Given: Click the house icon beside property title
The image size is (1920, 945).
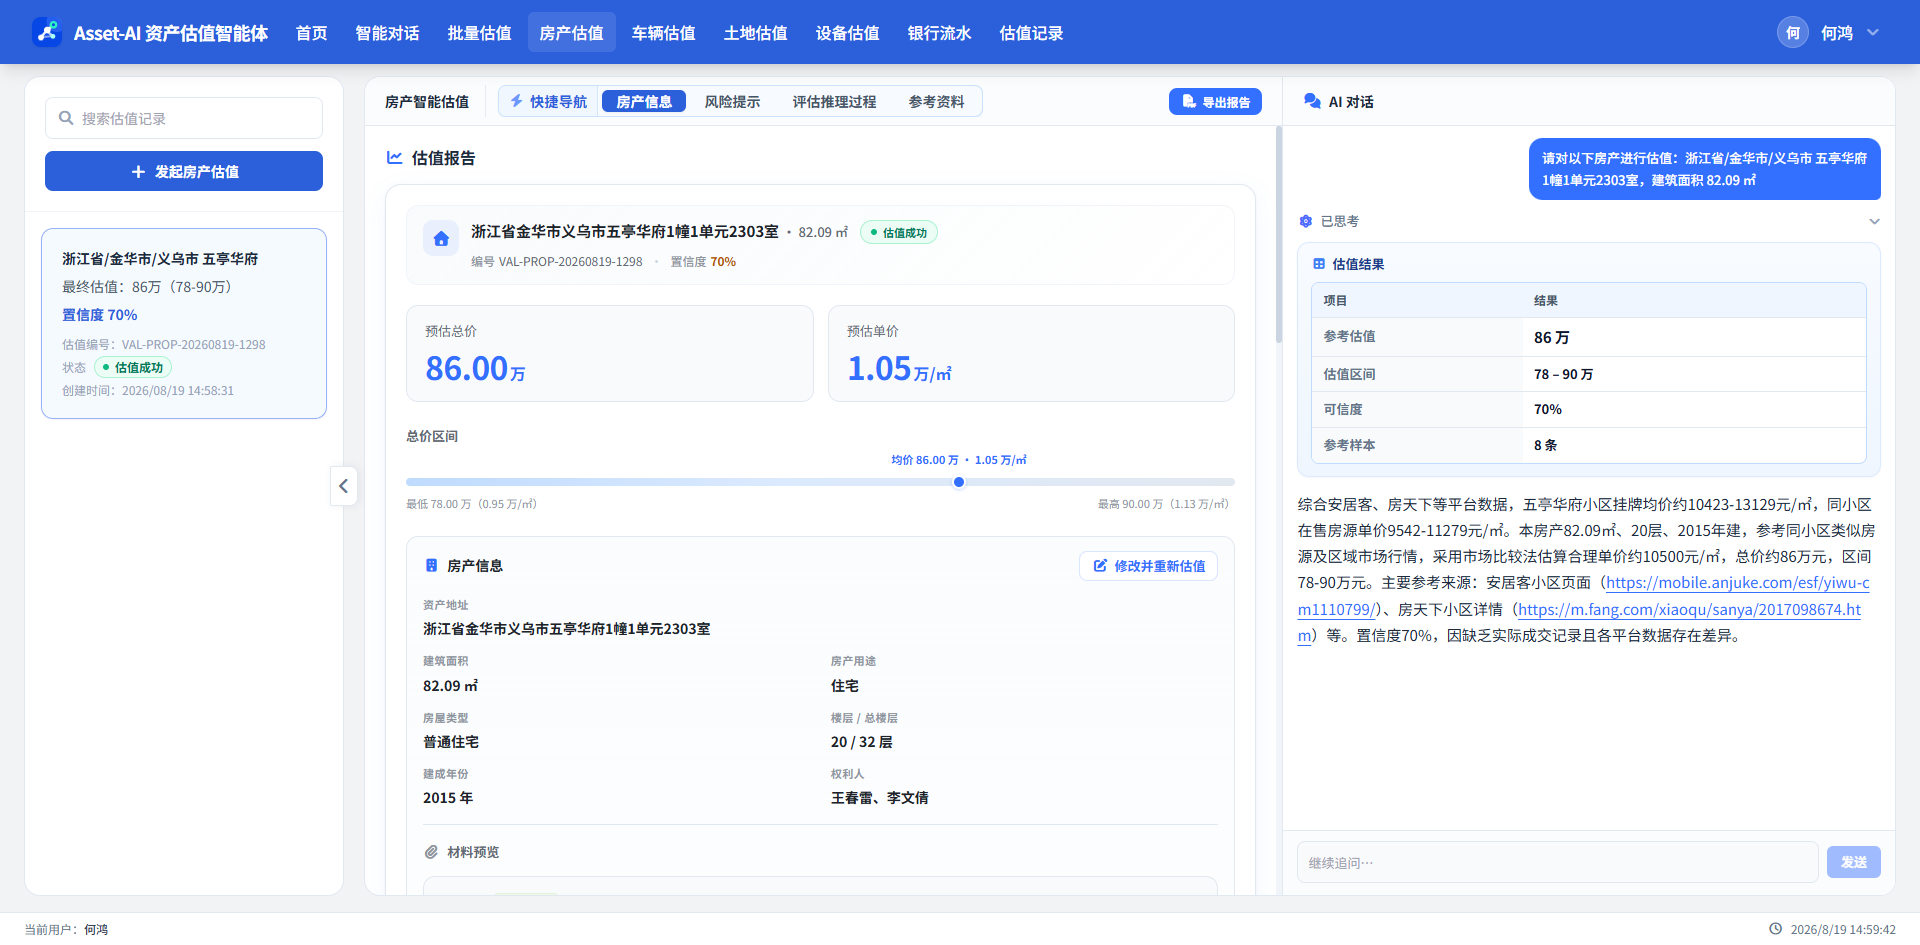Looking at the screenshot, I should pos(441,239).
